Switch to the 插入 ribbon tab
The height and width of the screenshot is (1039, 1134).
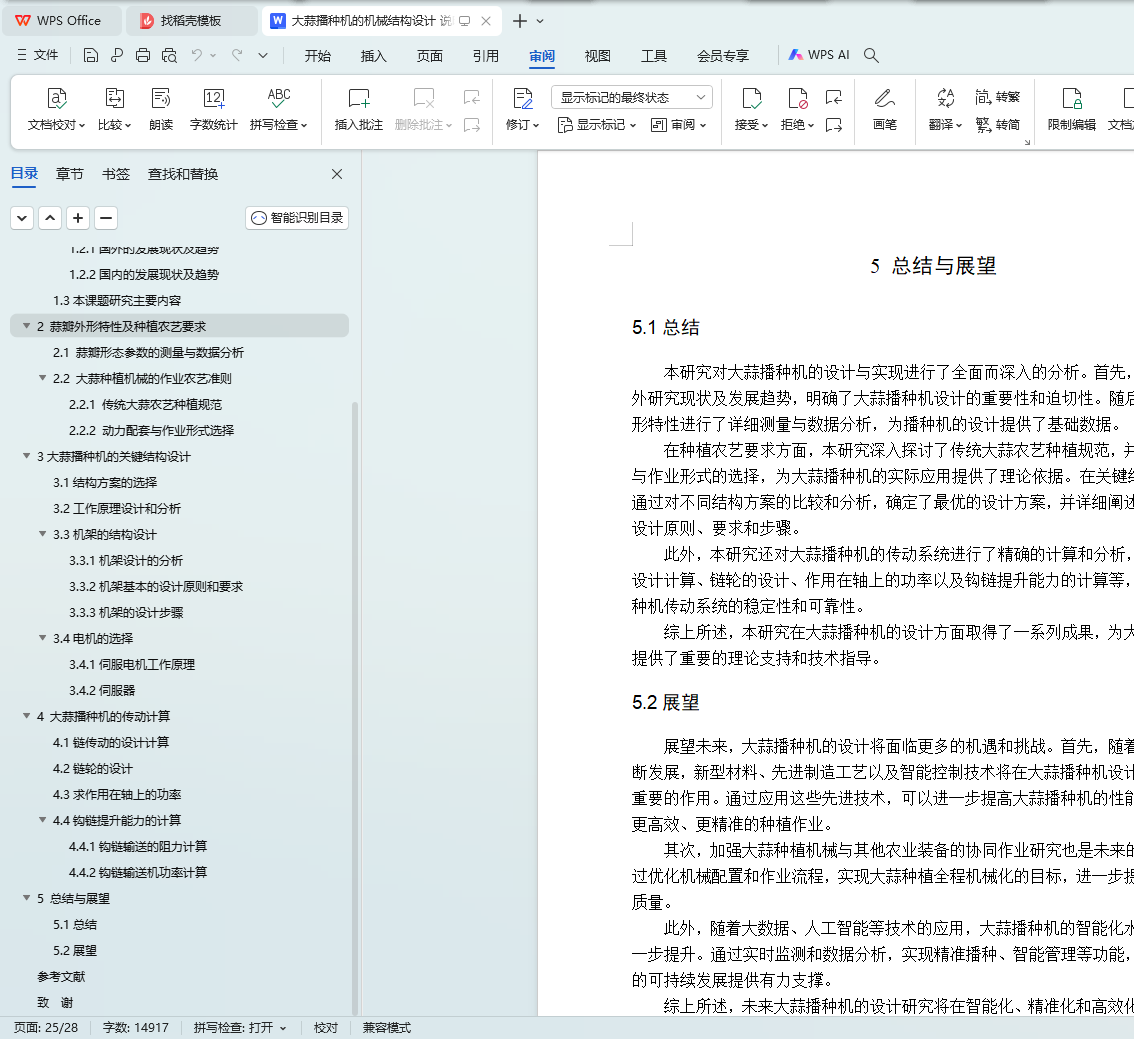pos(373,56)
